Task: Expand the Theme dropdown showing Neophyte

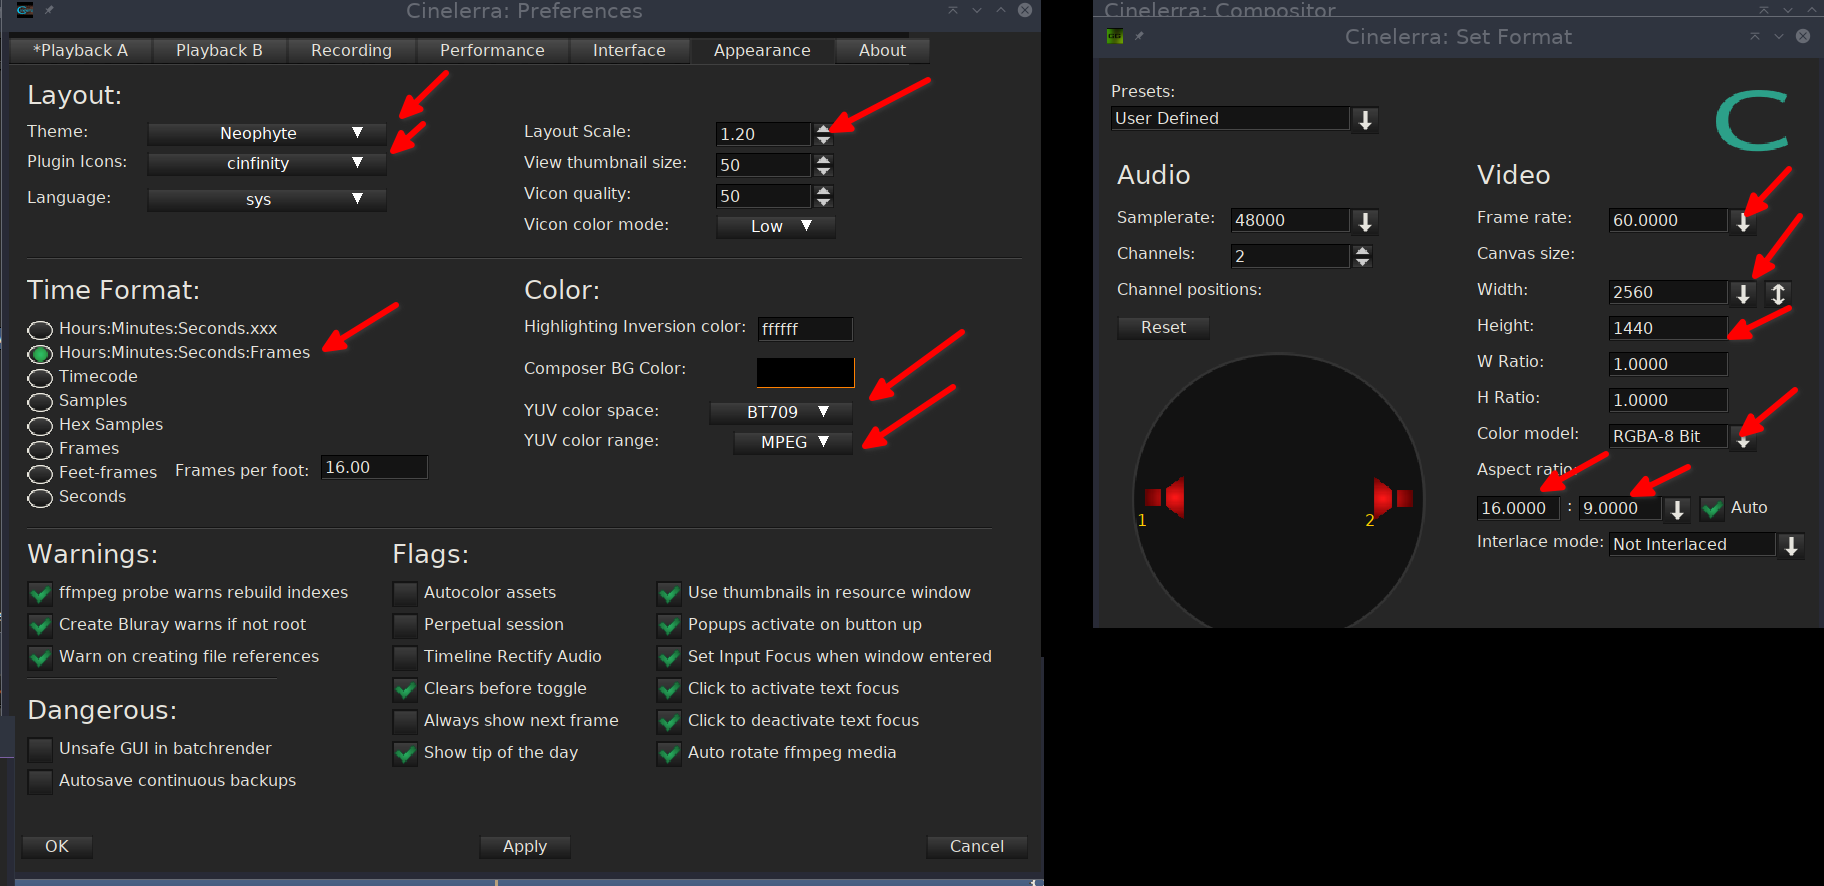Action: (x=267, y=133)
